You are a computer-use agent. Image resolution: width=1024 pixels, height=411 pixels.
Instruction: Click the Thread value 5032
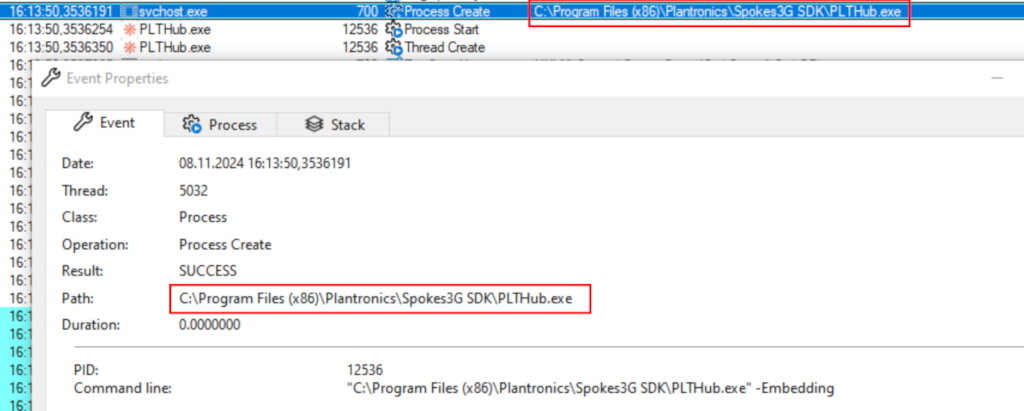tap(193, 191)
